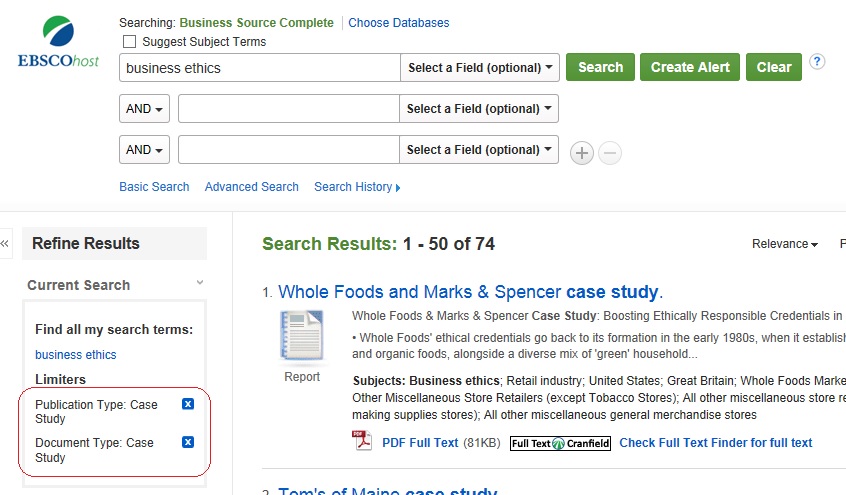Click the Create Alert button
Image resolution: width=846 pixels, height=495 pixels.
690,67
